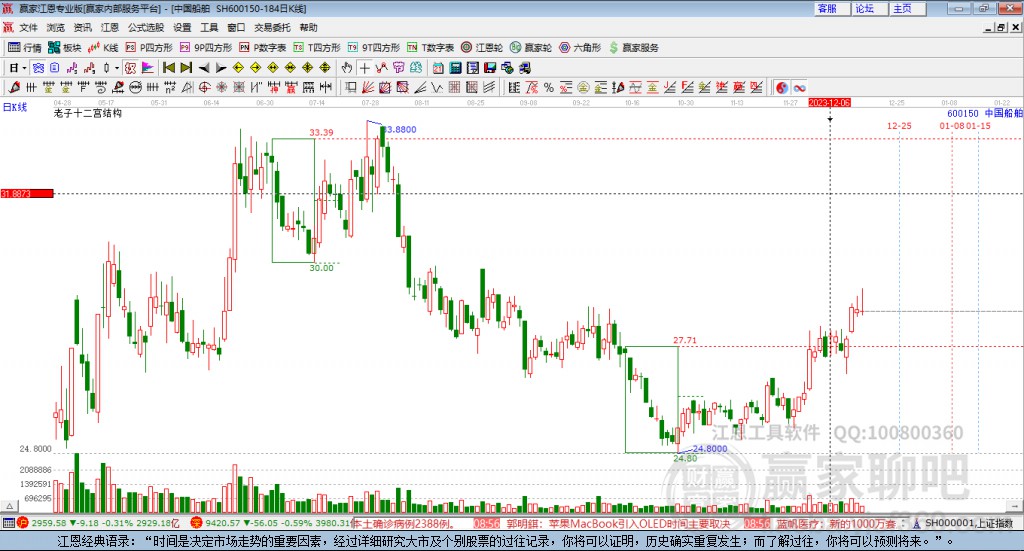The height and width of the screenshot is (551, 1024).
Task: Click the 深 Shenzhen index badge
Action: 197,523
